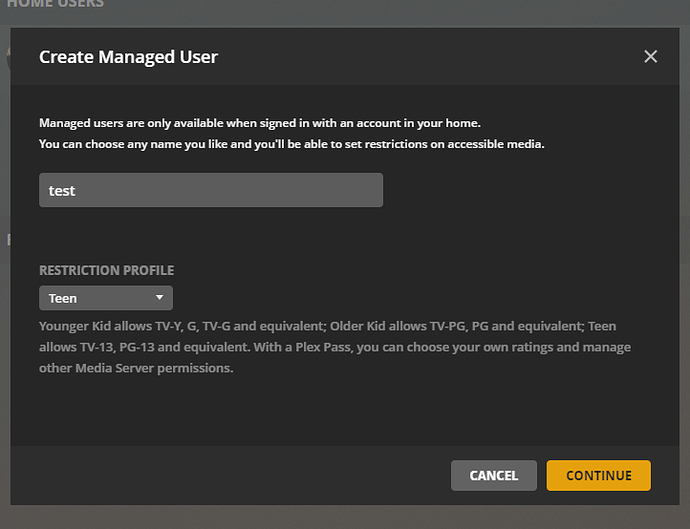Click the HOME USERS heading behind dialog
Screen dimensions: 690x529
coord(55,5)
